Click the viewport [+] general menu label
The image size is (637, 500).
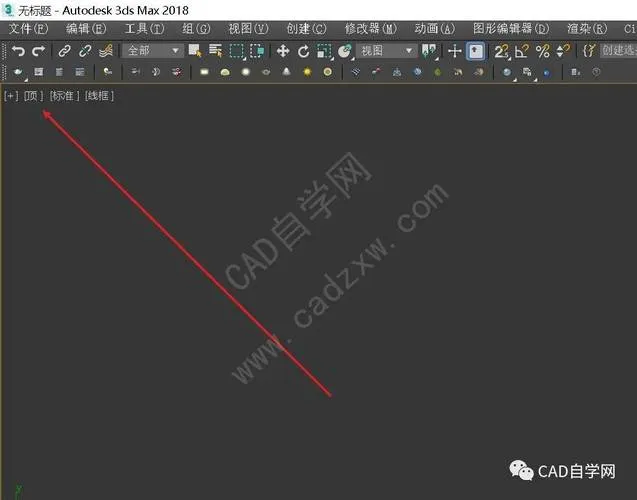point(11,96)
